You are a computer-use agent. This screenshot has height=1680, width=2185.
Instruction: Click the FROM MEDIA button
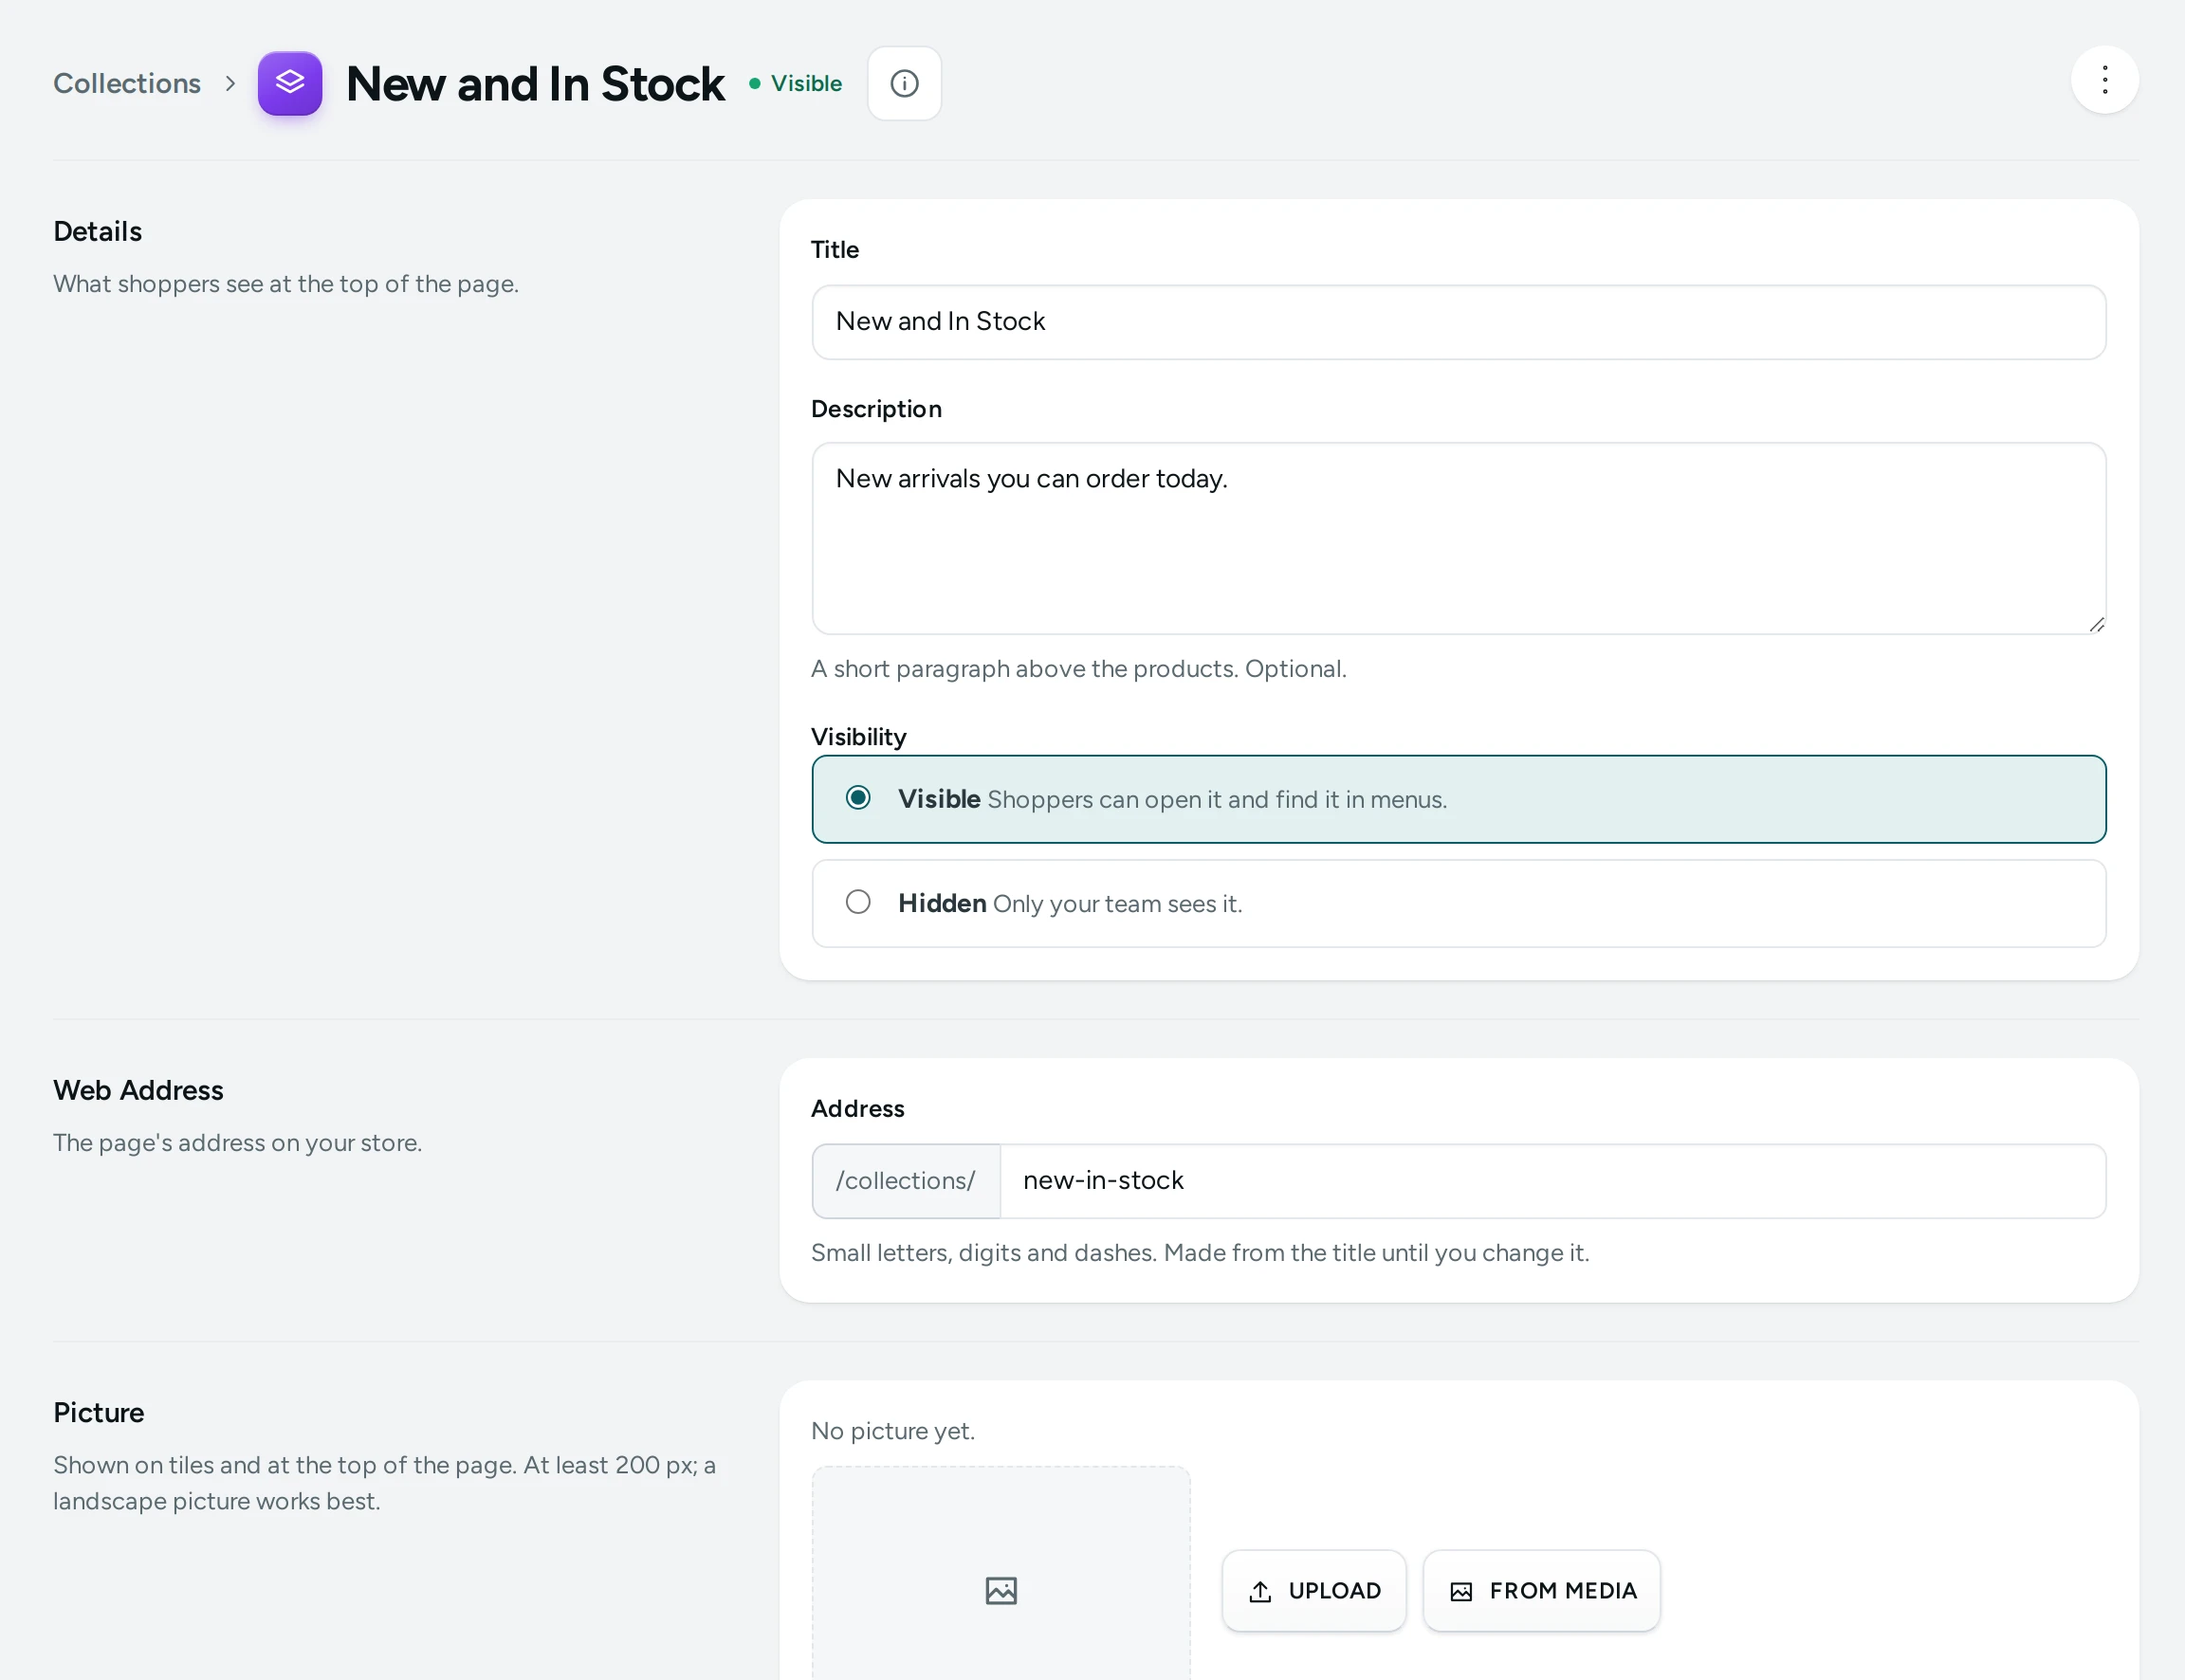(x=1541, y=1590)
